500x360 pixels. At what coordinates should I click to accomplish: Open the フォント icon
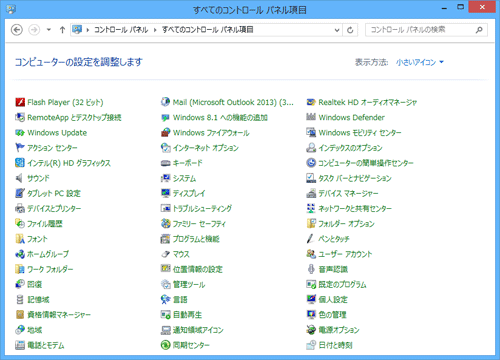[20, 239]
